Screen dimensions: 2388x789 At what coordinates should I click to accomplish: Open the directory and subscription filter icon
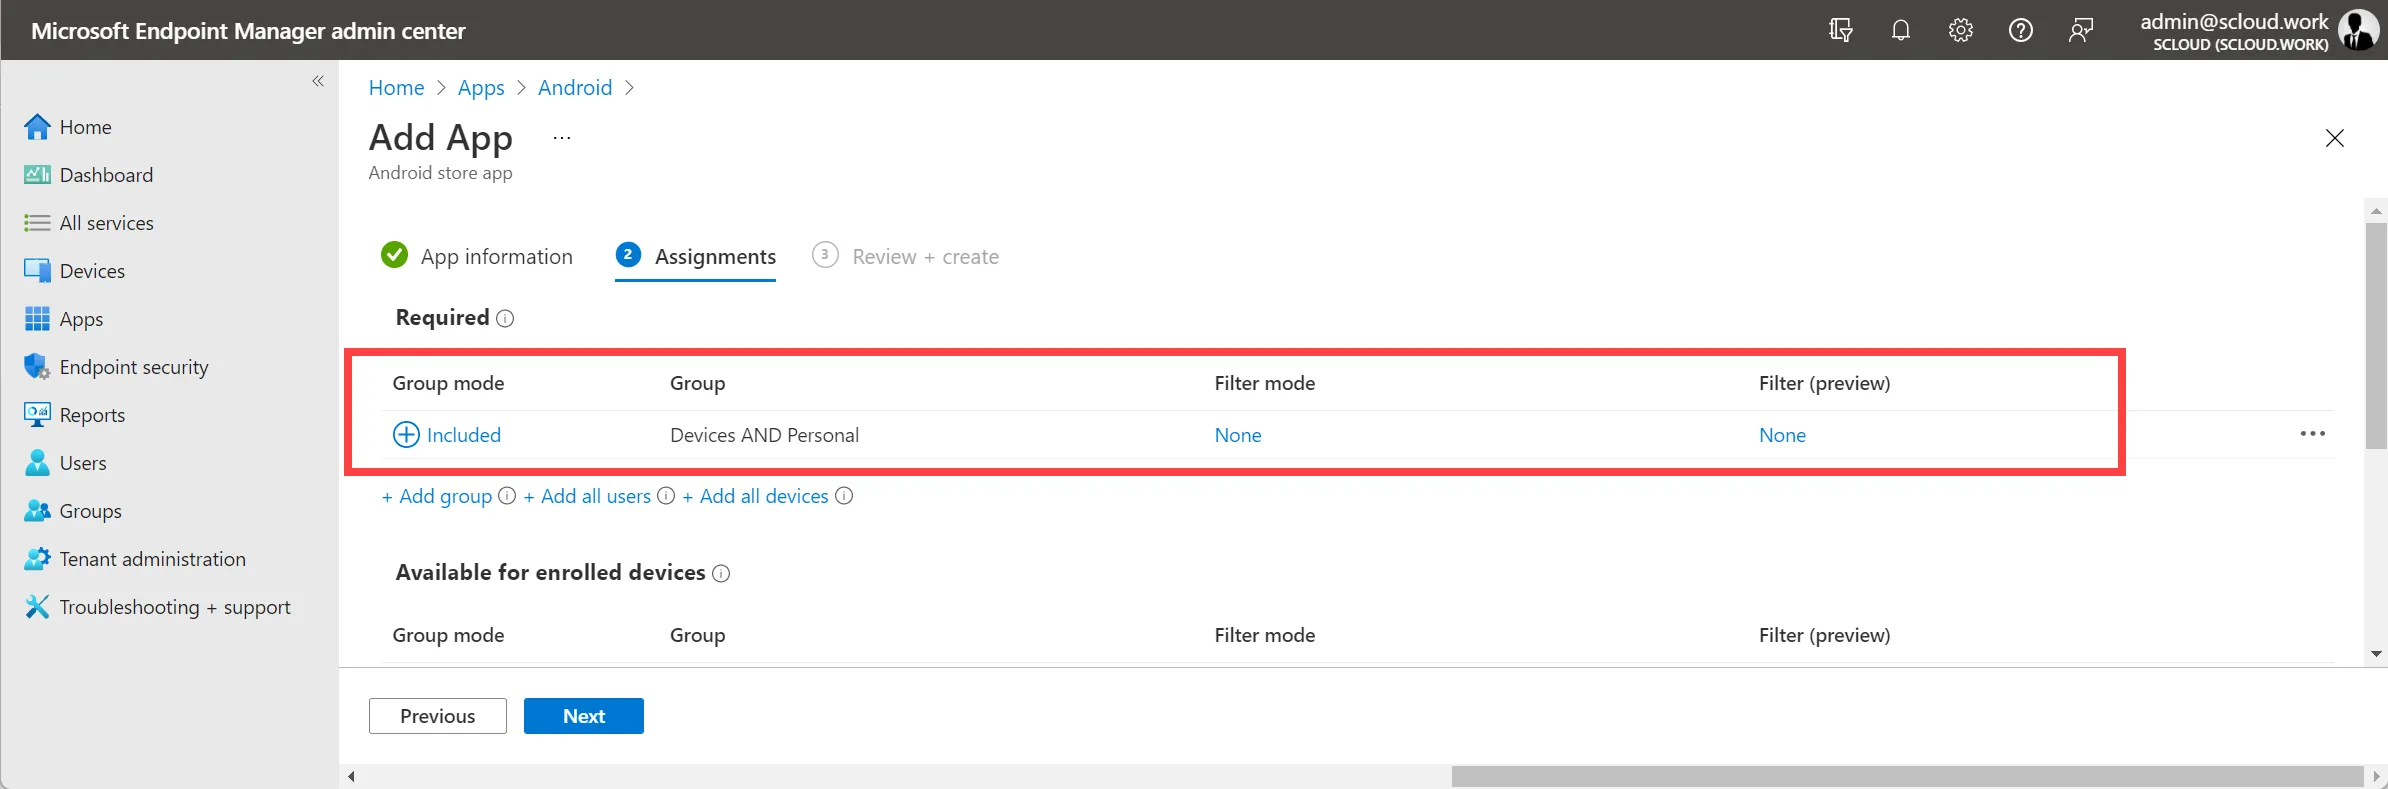(x=1841, y=30)
